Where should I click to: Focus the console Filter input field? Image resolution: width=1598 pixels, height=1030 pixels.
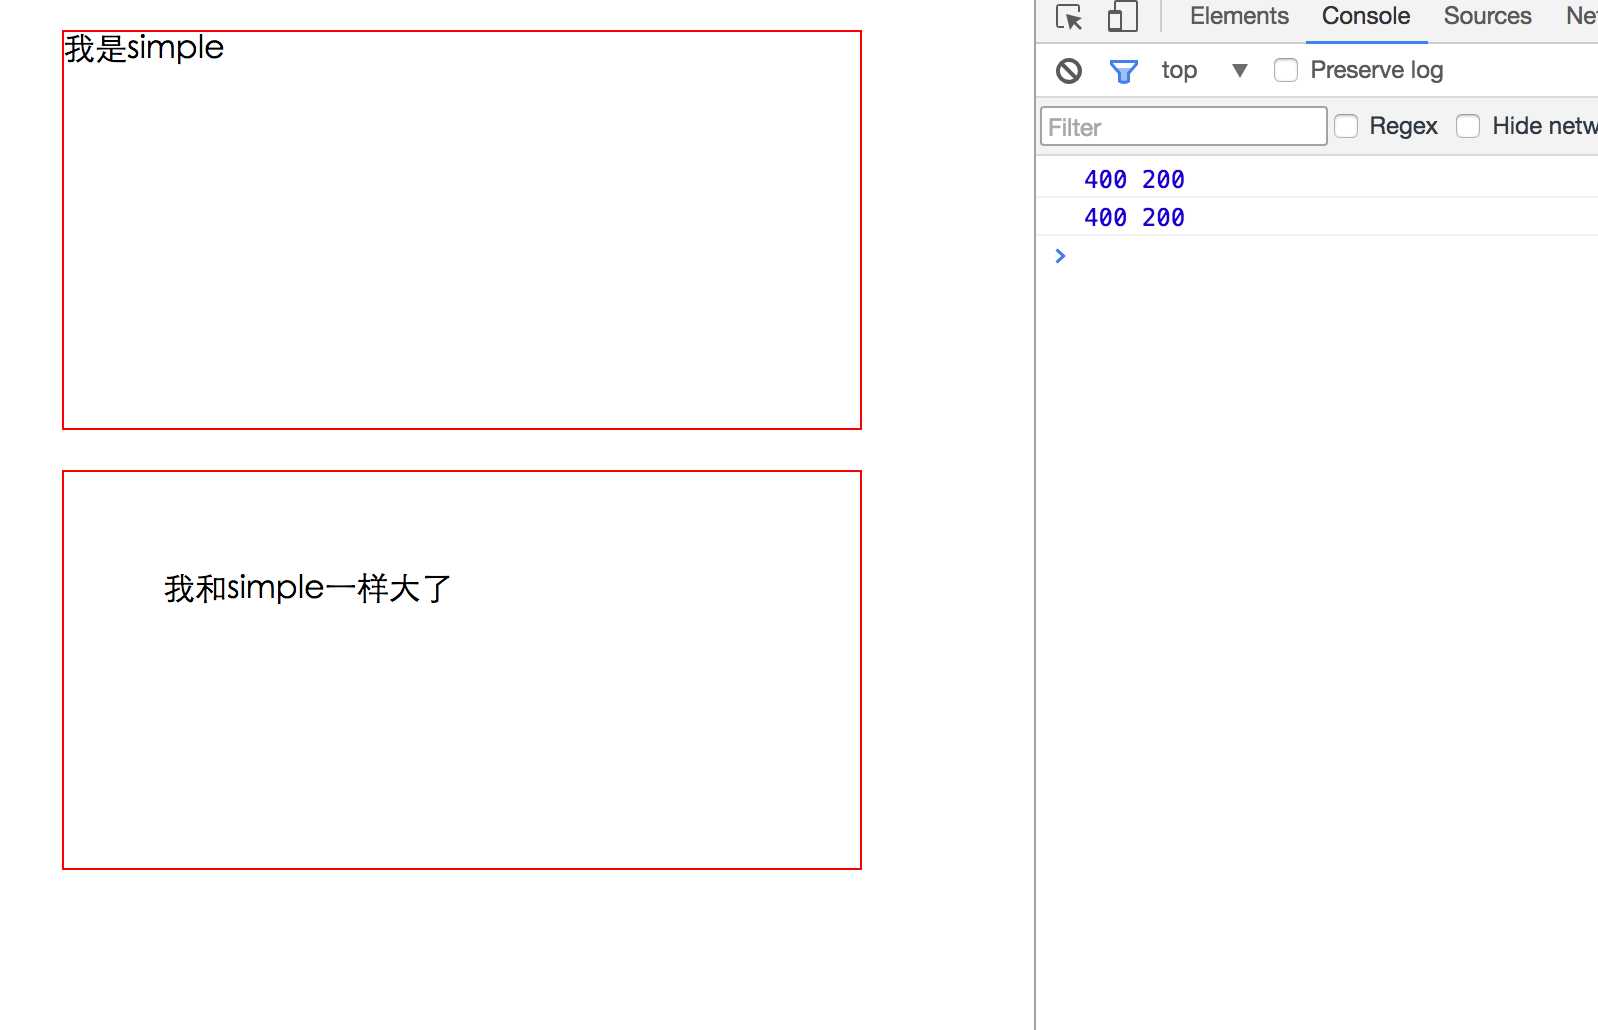point(1183,127)
